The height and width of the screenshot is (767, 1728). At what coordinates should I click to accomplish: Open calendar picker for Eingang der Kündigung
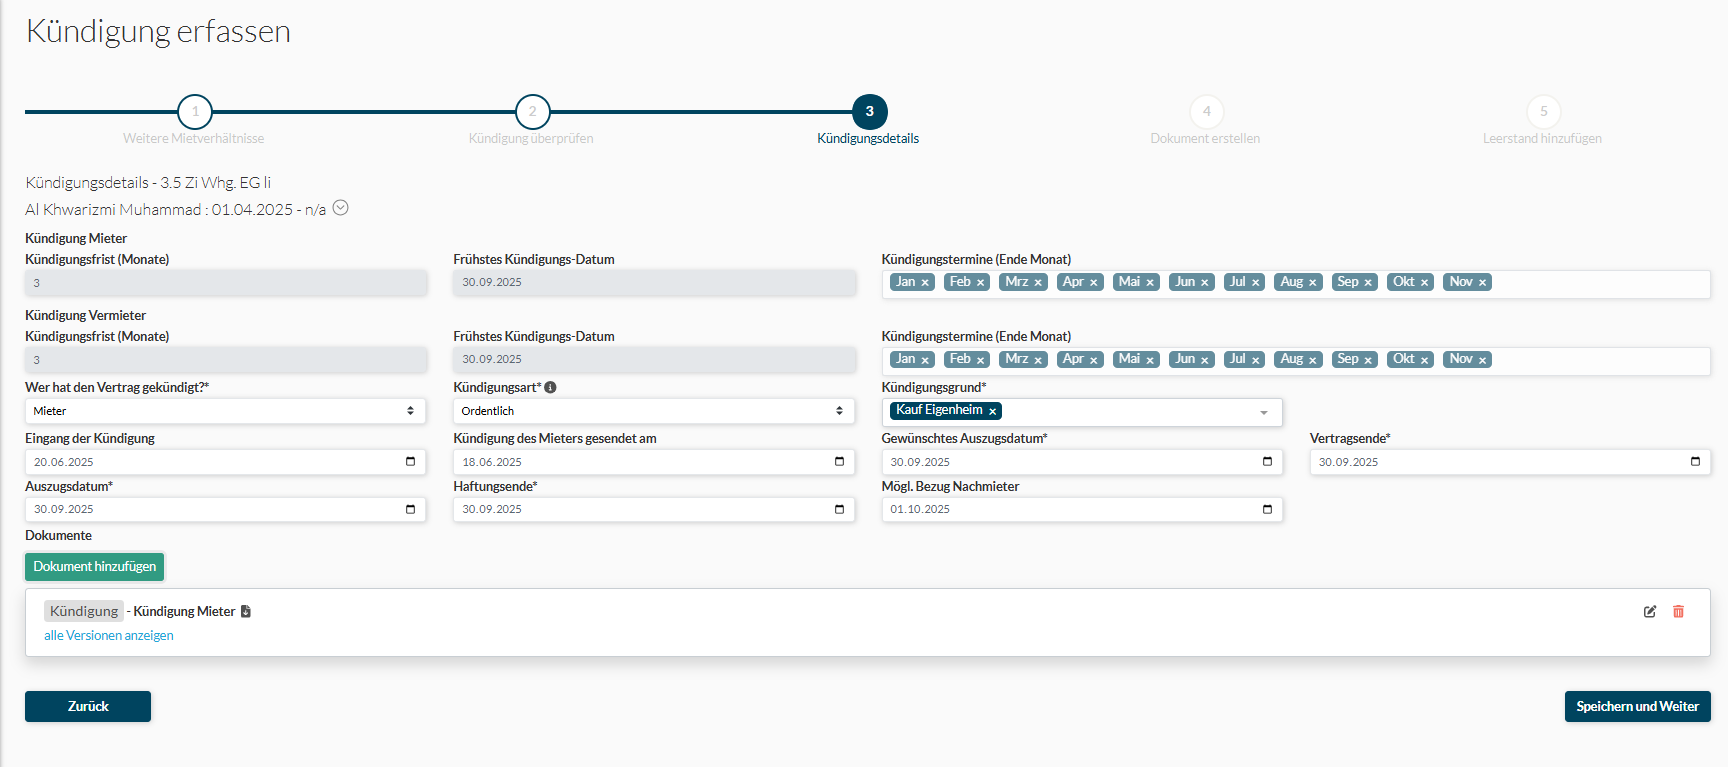[x=410, y=461]
